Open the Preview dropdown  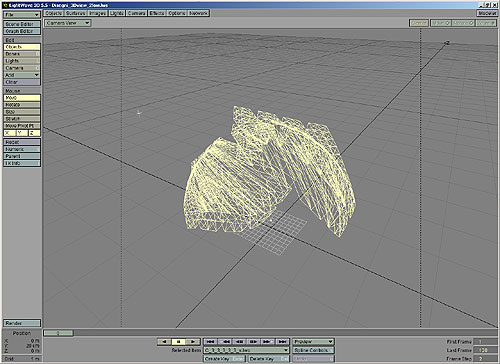[313, 342]
